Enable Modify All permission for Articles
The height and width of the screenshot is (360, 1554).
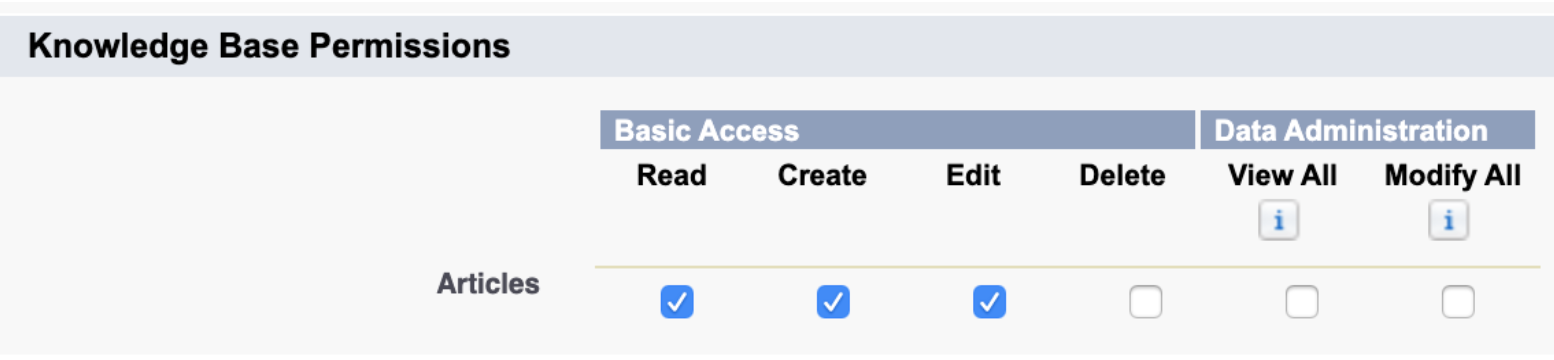1457,302
